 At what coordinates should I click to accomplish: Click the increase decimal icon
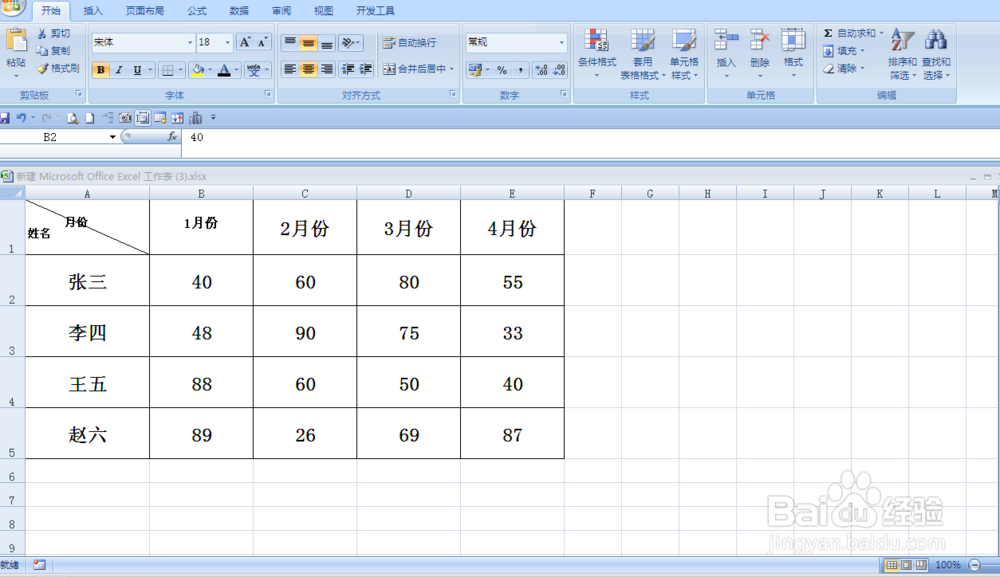click(541, 70)
